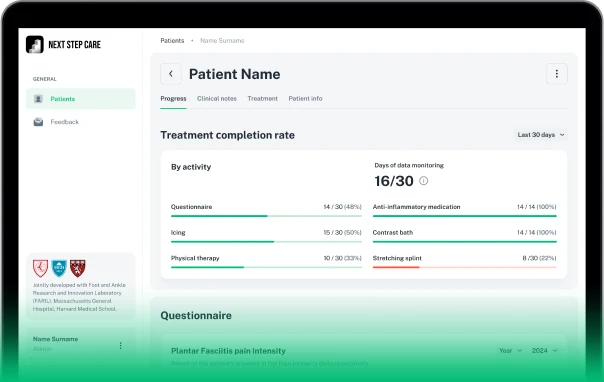This screenshot has width=604, height=382.
Task: Click the blue MGH shield logo
Action: tap(59, 268)
